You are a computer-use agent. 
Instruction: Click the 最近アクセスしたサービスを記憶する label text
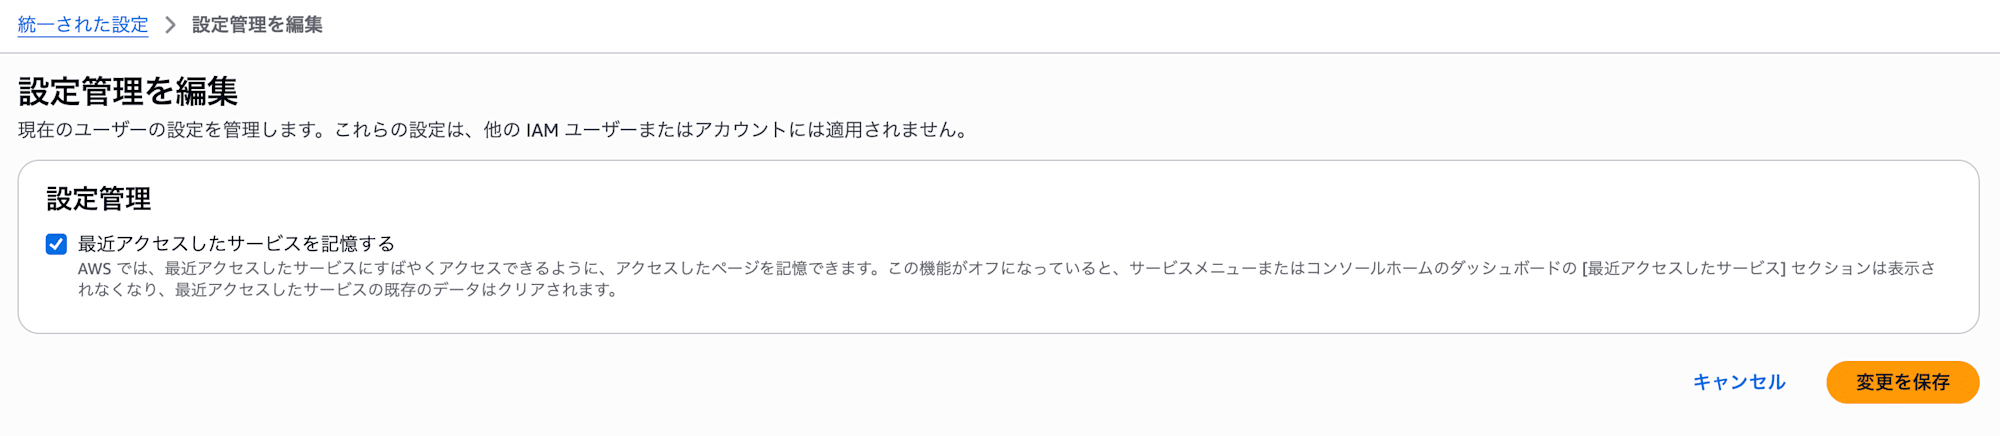pyautogui.click(x=236, y=244)
